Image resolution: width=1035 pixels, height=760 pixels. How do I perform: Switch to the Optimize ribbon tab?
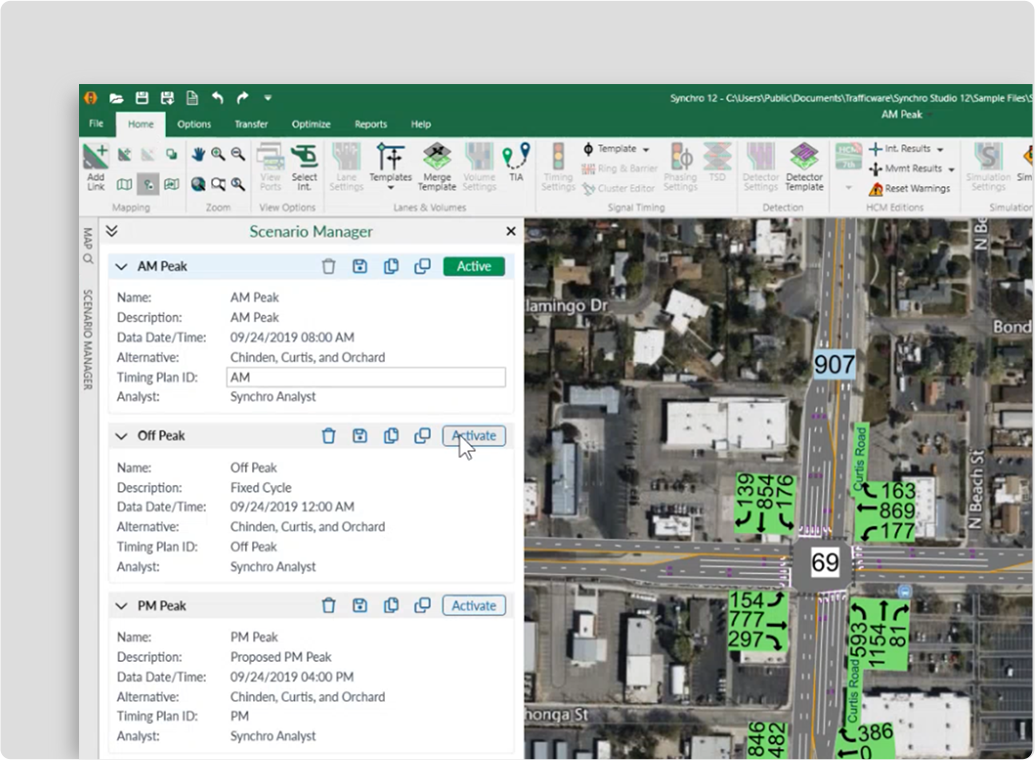[311, 124]
